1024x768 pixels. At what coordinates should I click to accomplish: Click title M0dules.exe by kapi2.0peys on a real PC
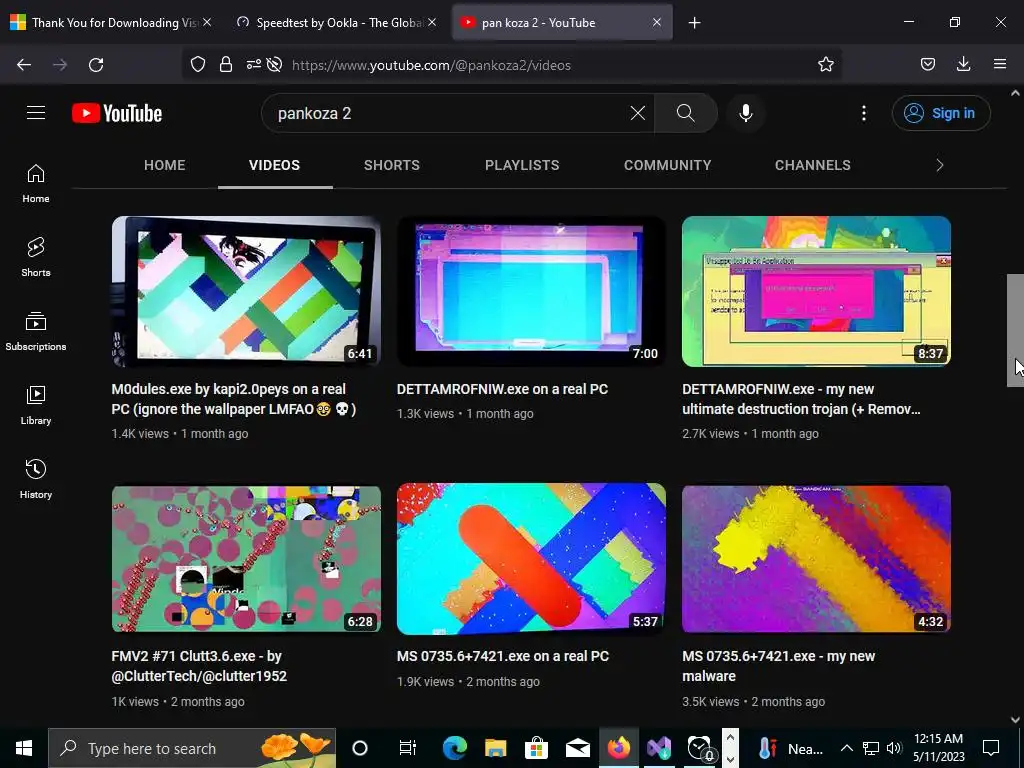234,399
